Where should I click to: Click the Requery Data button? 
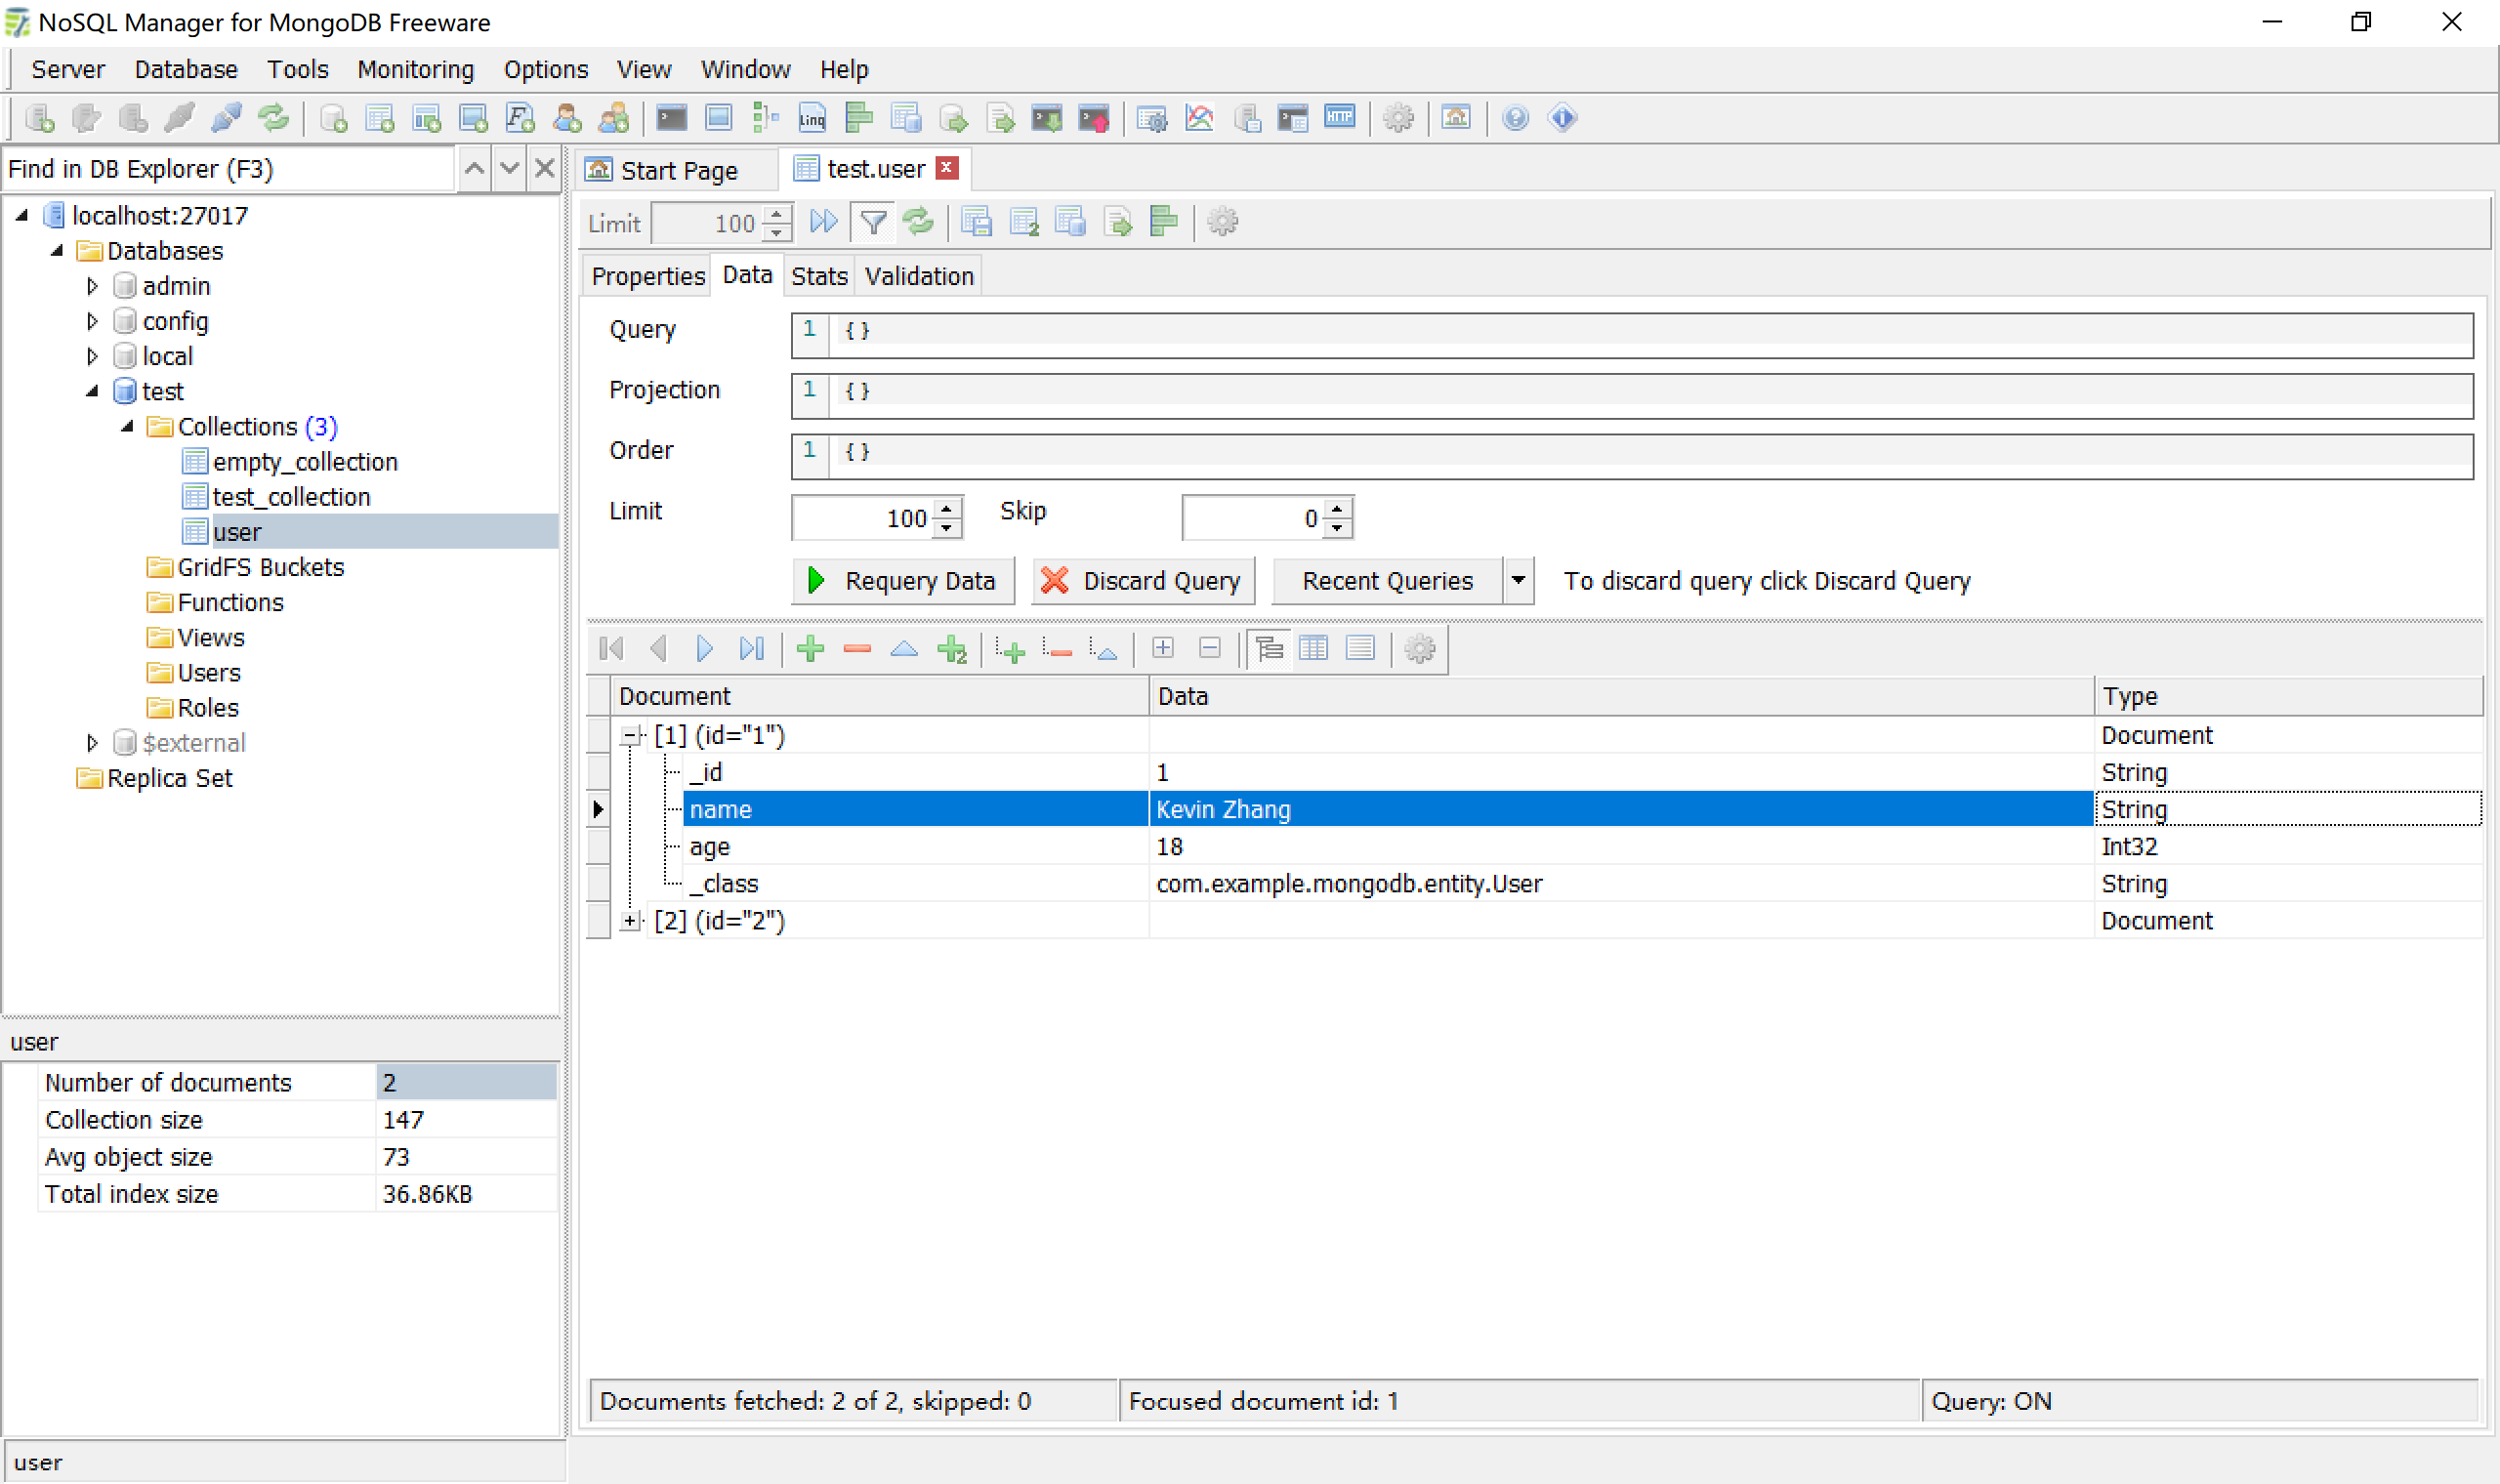902,581
